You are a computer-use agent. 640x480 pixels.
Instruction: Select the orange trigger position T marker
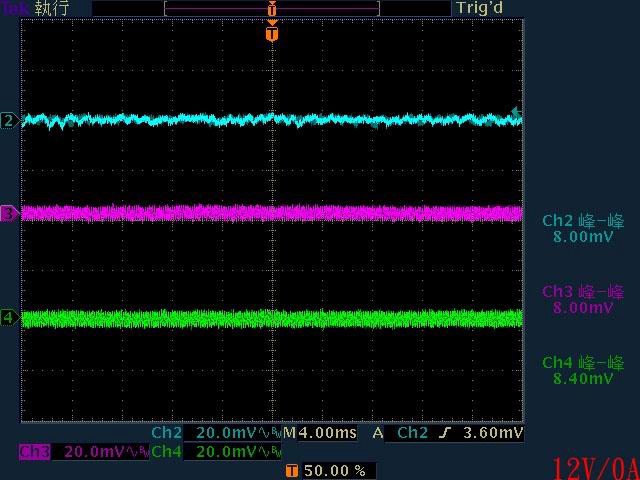[x=271, y=34]
